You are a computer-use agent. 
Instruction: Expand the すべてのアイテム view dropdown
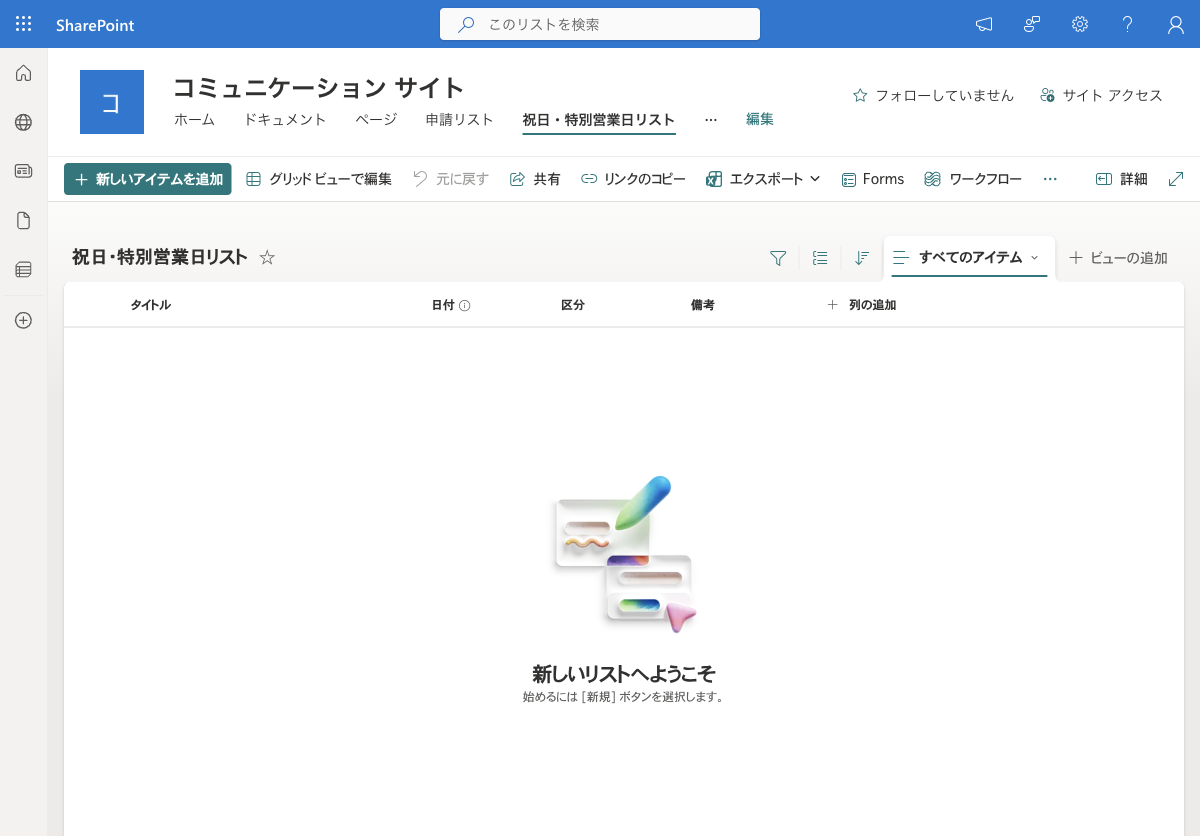click(969, 258)
